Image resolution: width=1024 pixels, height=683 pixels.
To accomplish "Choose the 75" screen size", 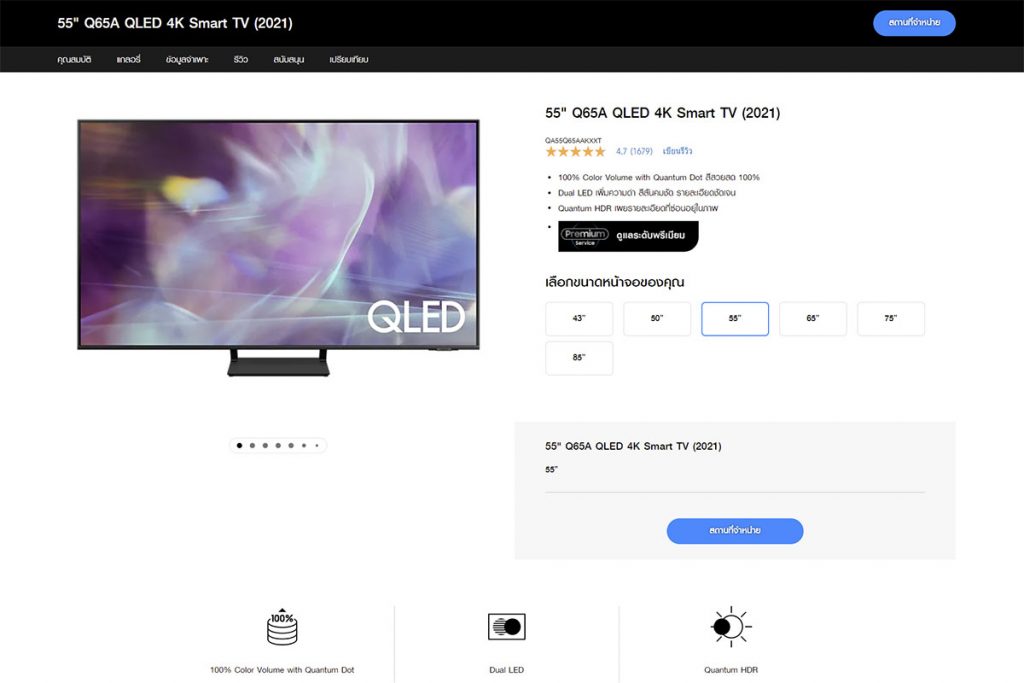I will [x=891, y=319].
